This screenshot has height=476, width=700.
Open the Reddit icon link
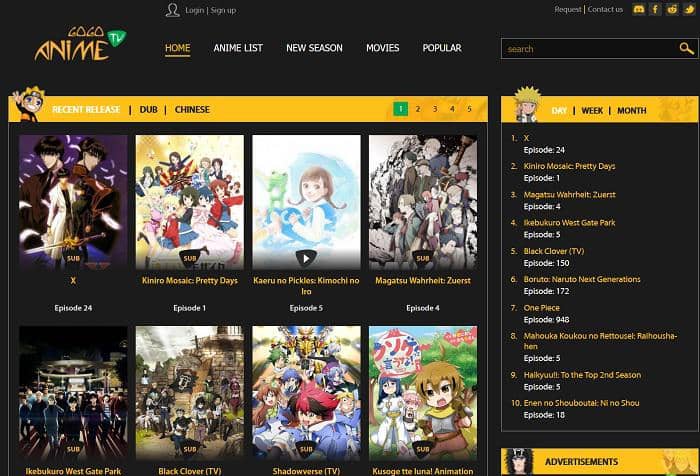(x=672, y=9)
